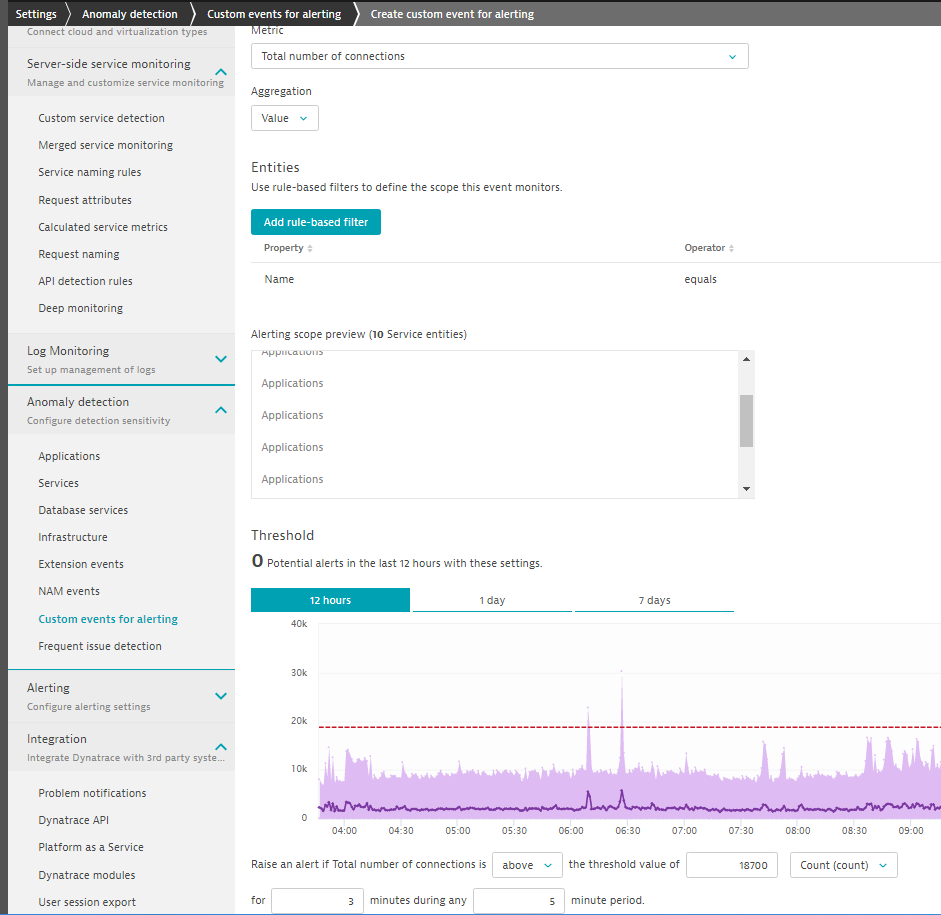Screen dimensions: 941x915
Task: Expand the Alerting settings section
Action: (x=221, y=696)
